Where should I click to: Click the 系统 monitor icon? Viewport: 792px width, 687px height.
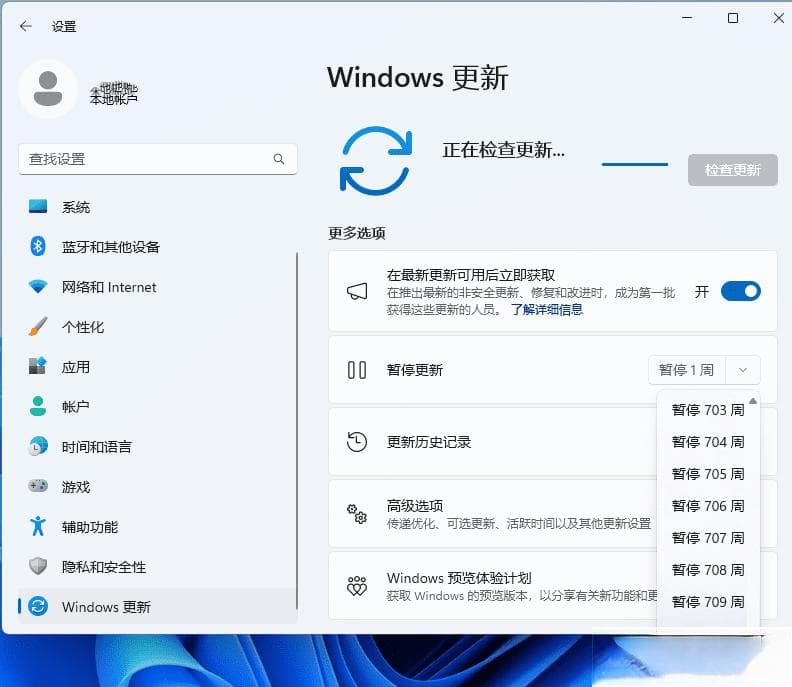click(x=38, y=207)
